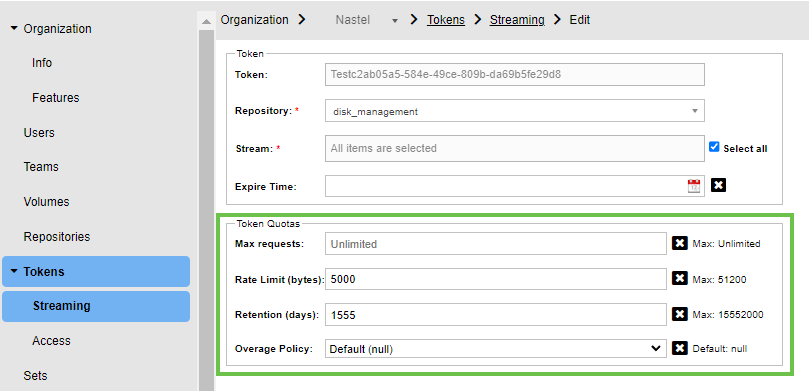Open the Access tokens item
The height and width of the screenshot is (391, 809).
coord(51,341)
